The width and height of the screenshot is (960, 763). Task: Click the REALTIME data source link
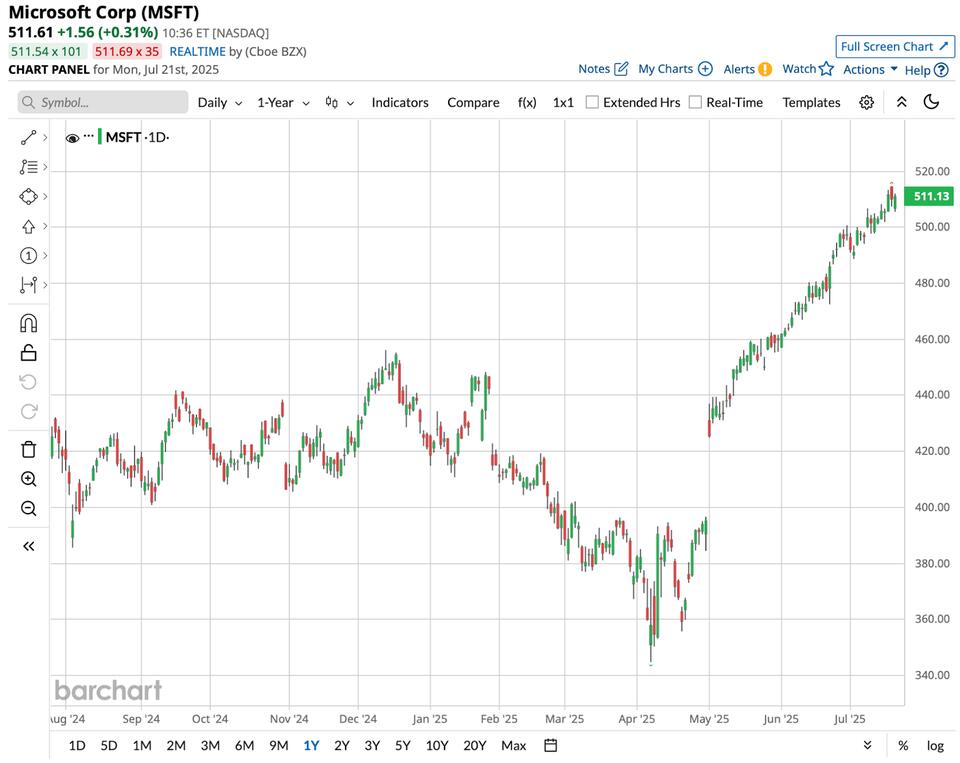point(197,51)
